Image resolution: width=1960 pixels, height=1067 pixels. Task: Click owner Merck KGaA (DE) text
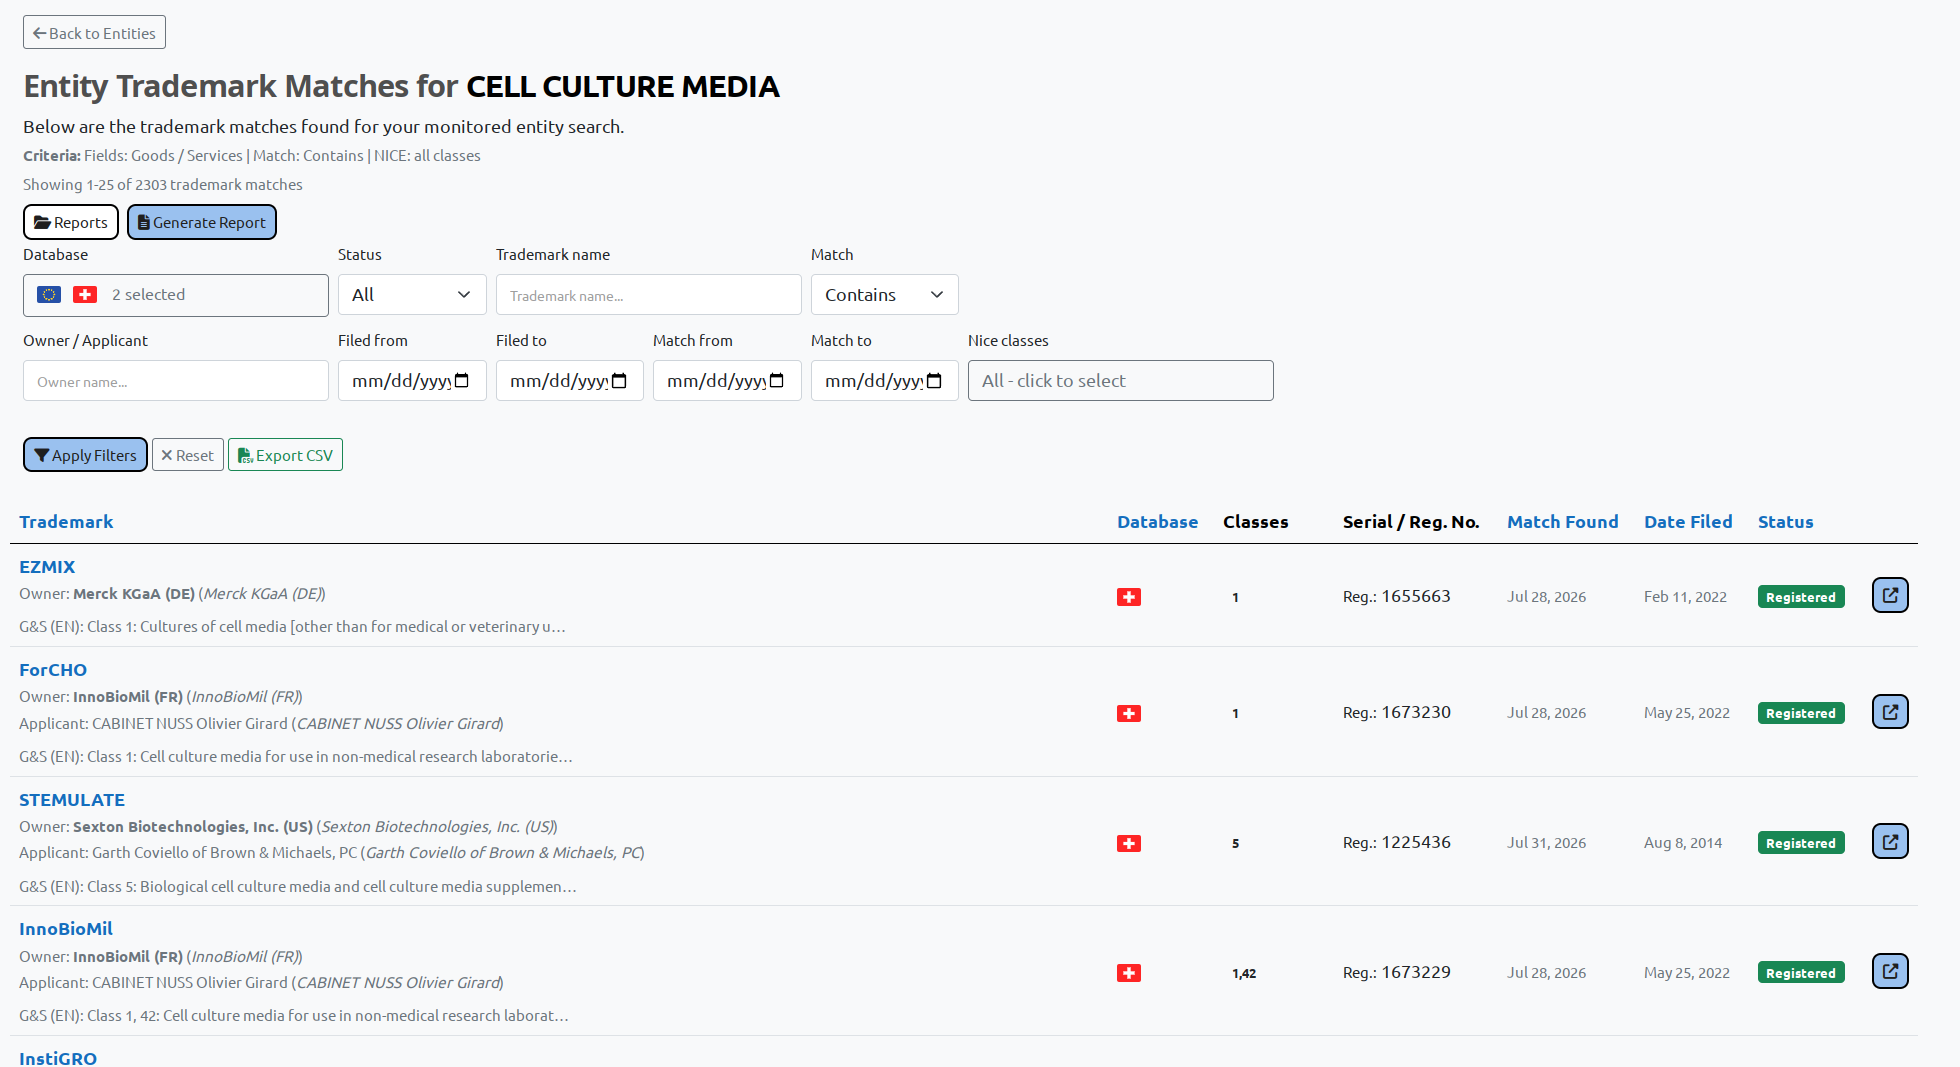(134, 593)
